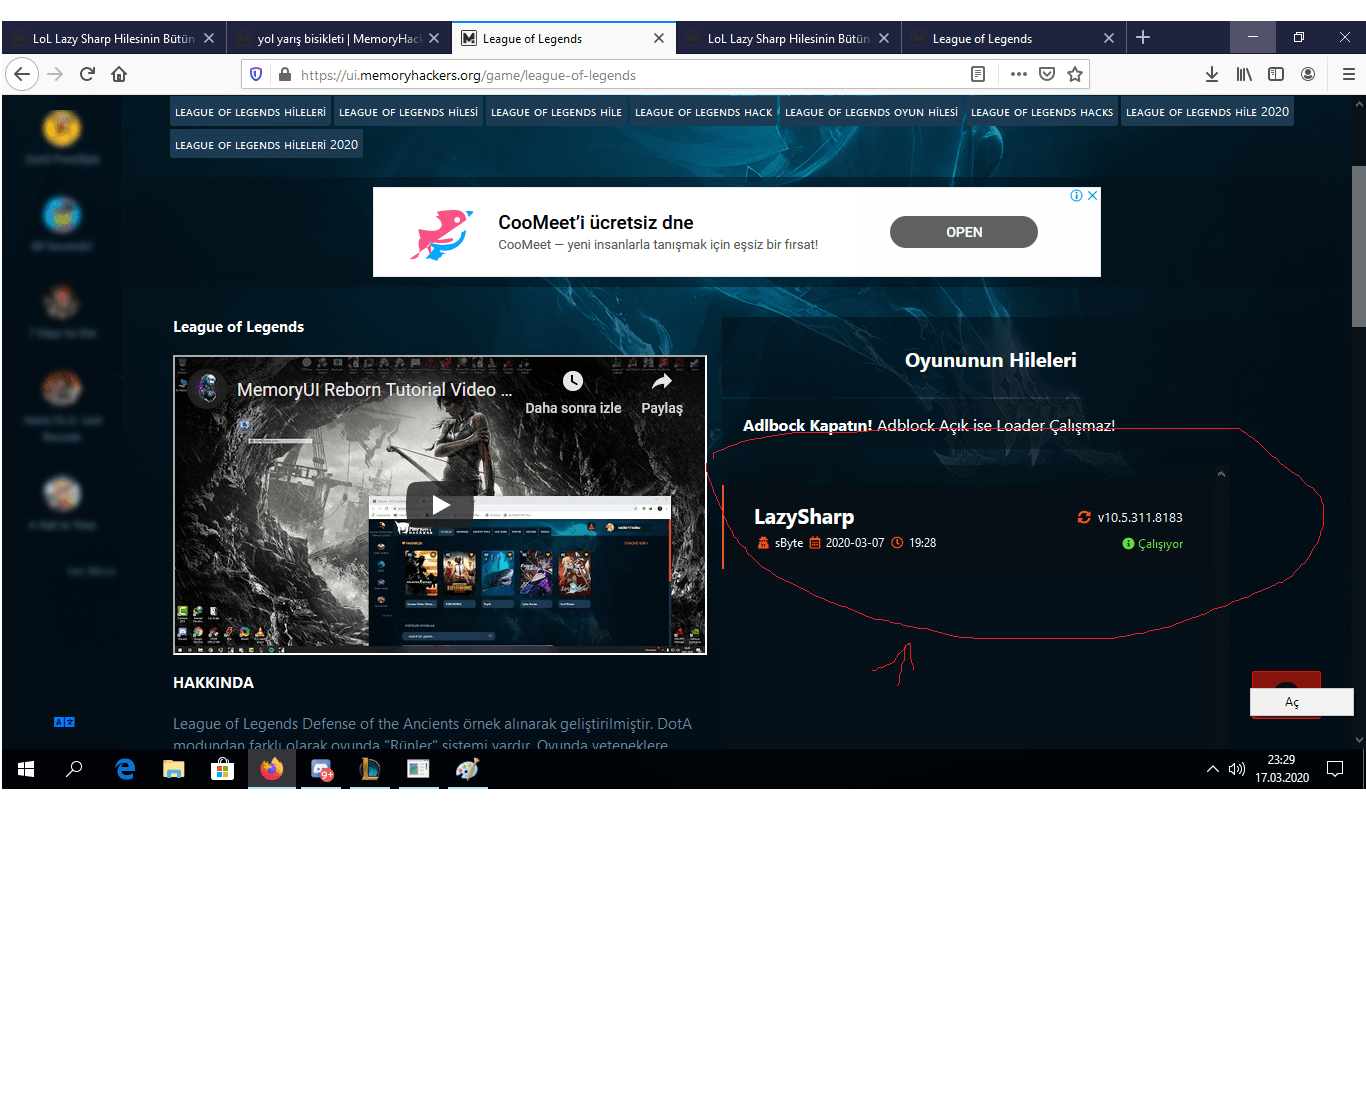Viewport: 1366px width, 1108px height.
Task: Click LEAGUE OF LEGENDS HACK tag
Action: pyautogui.click(x=703, y=112)
